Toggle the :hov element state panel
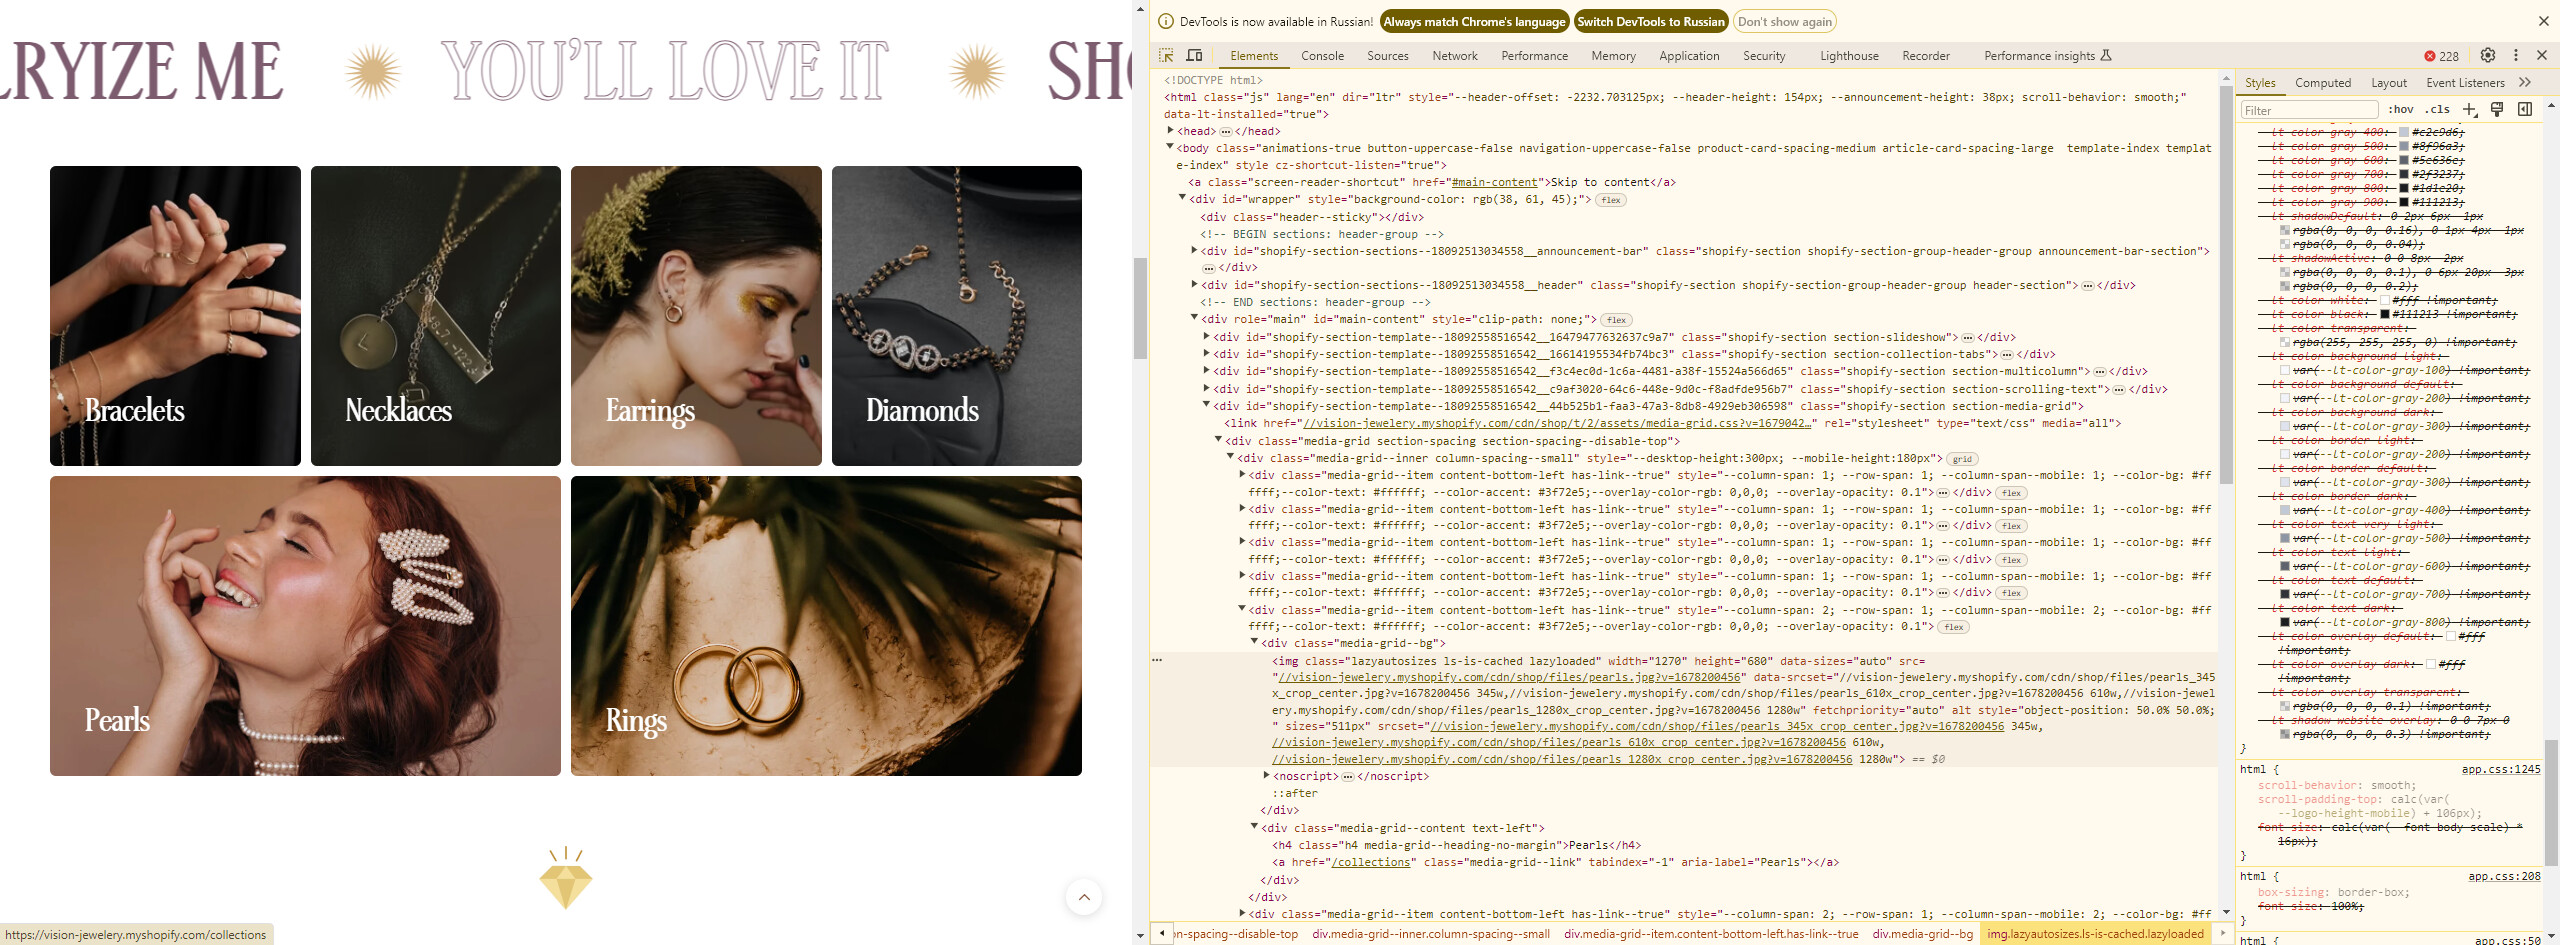 click(2400, 110)
